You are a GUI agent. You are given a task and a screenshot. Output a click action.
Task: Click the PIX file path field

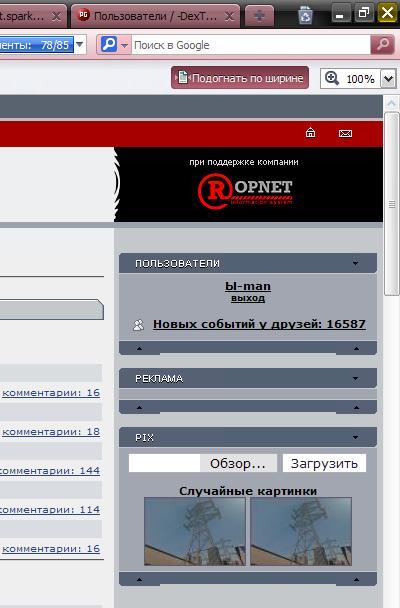coord(164,463)
